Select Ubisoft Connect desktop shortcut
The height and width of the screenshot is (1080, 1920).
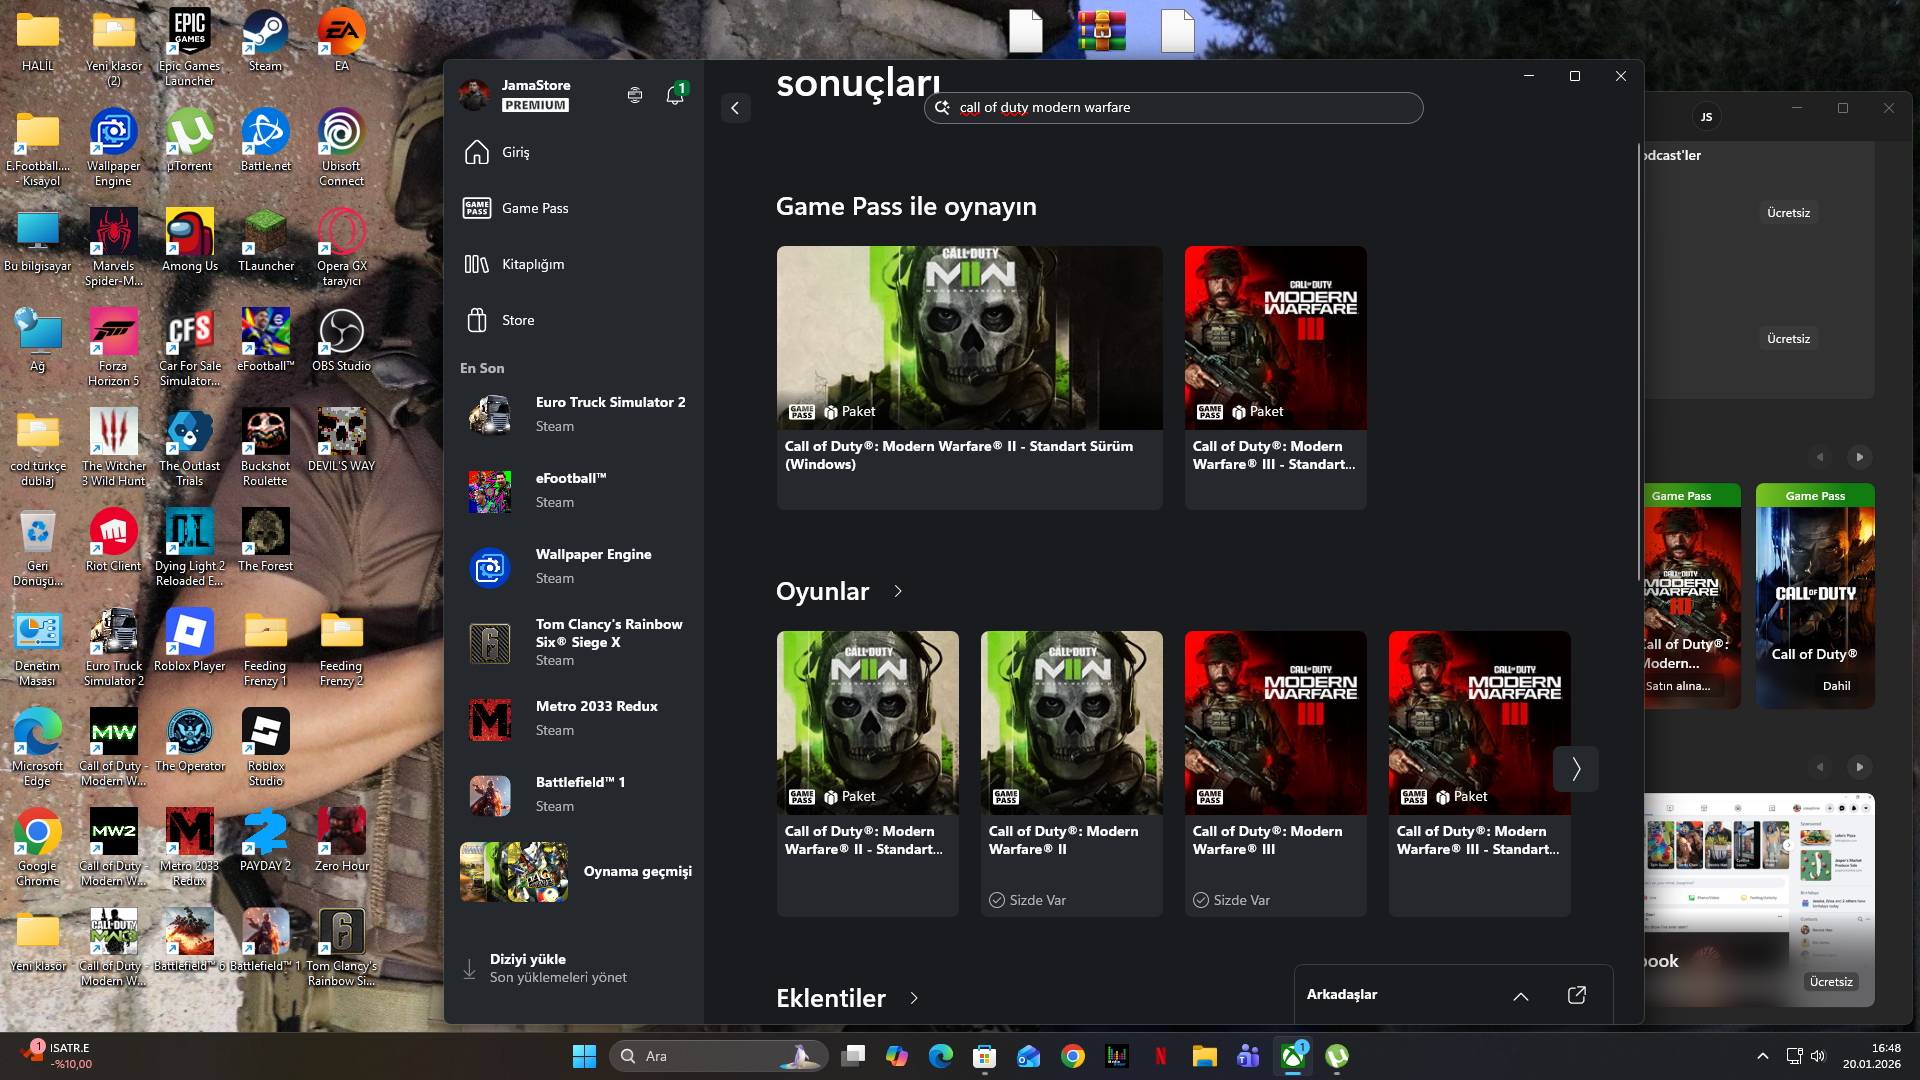pos(341,147)
